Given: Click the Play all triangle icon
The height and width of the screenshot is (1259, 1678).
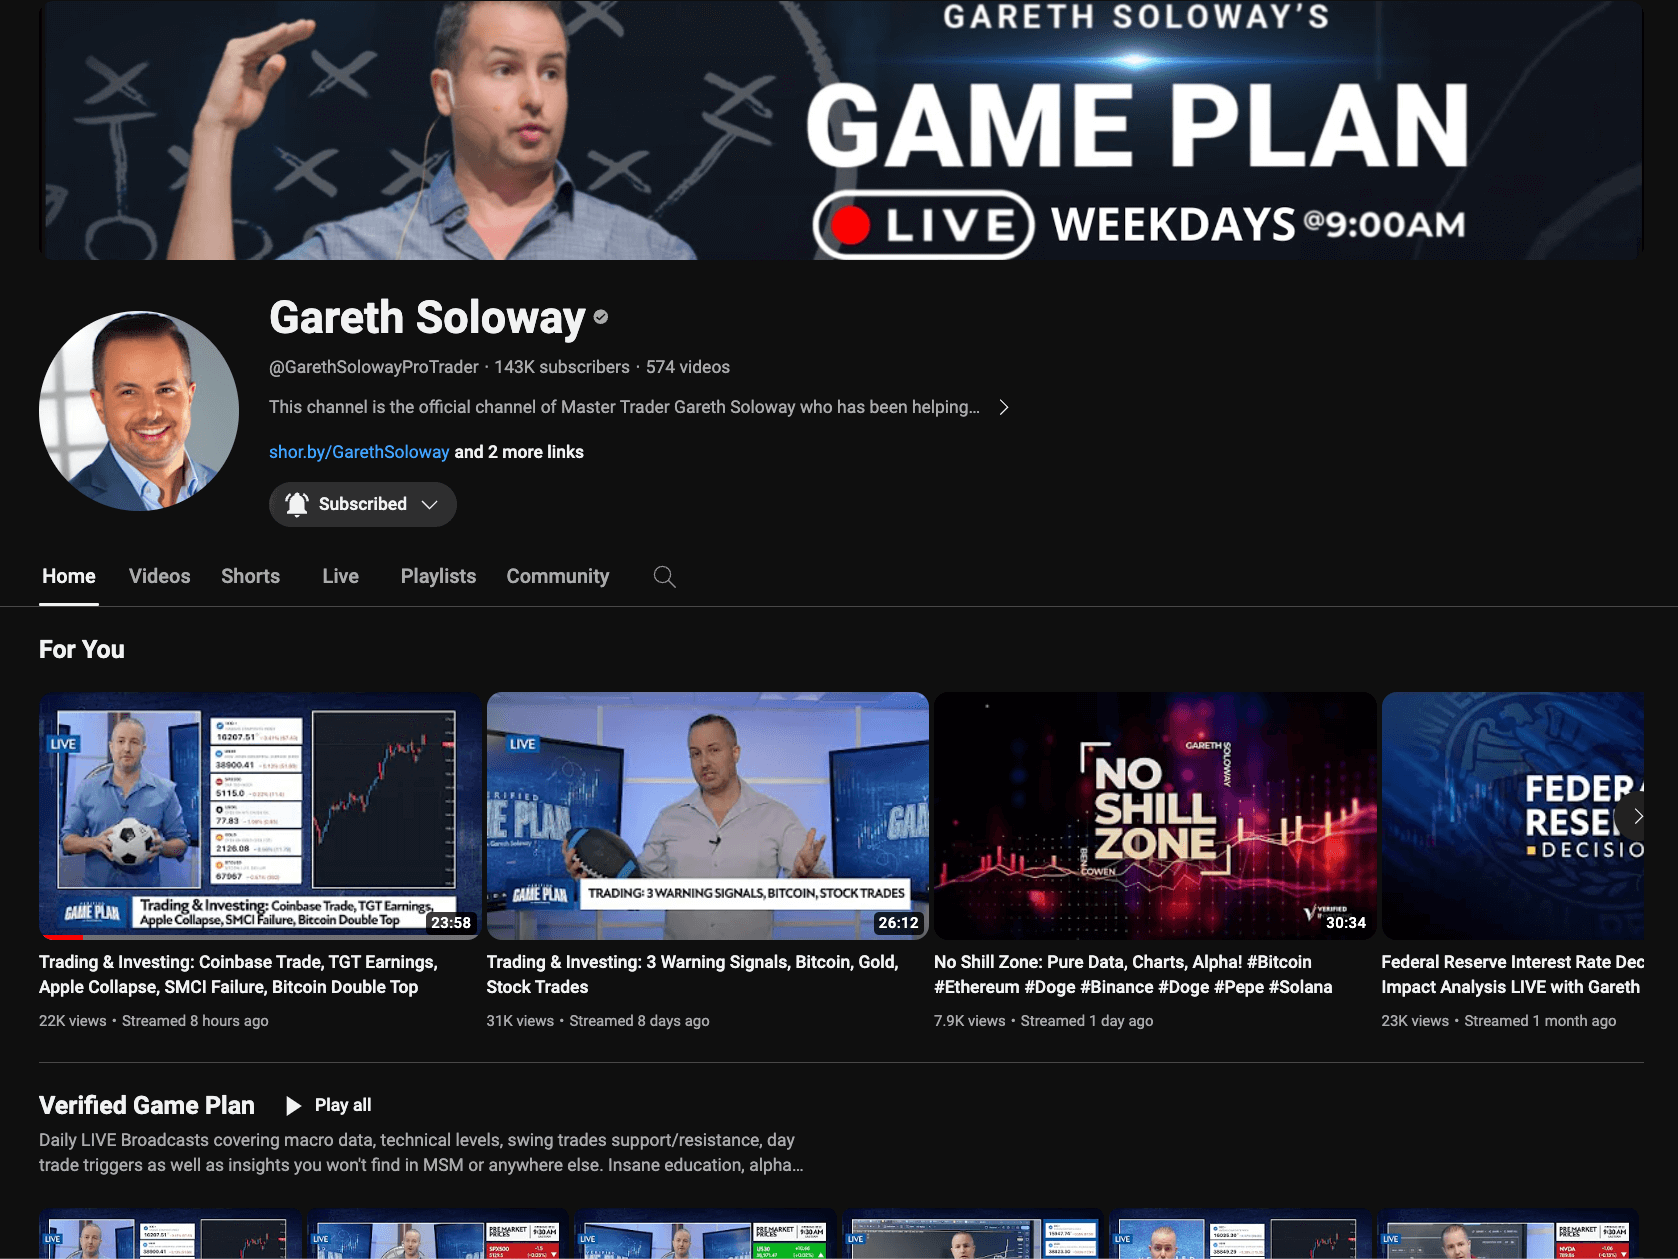Looking at the screenshot, I should tap(293, 1105).
